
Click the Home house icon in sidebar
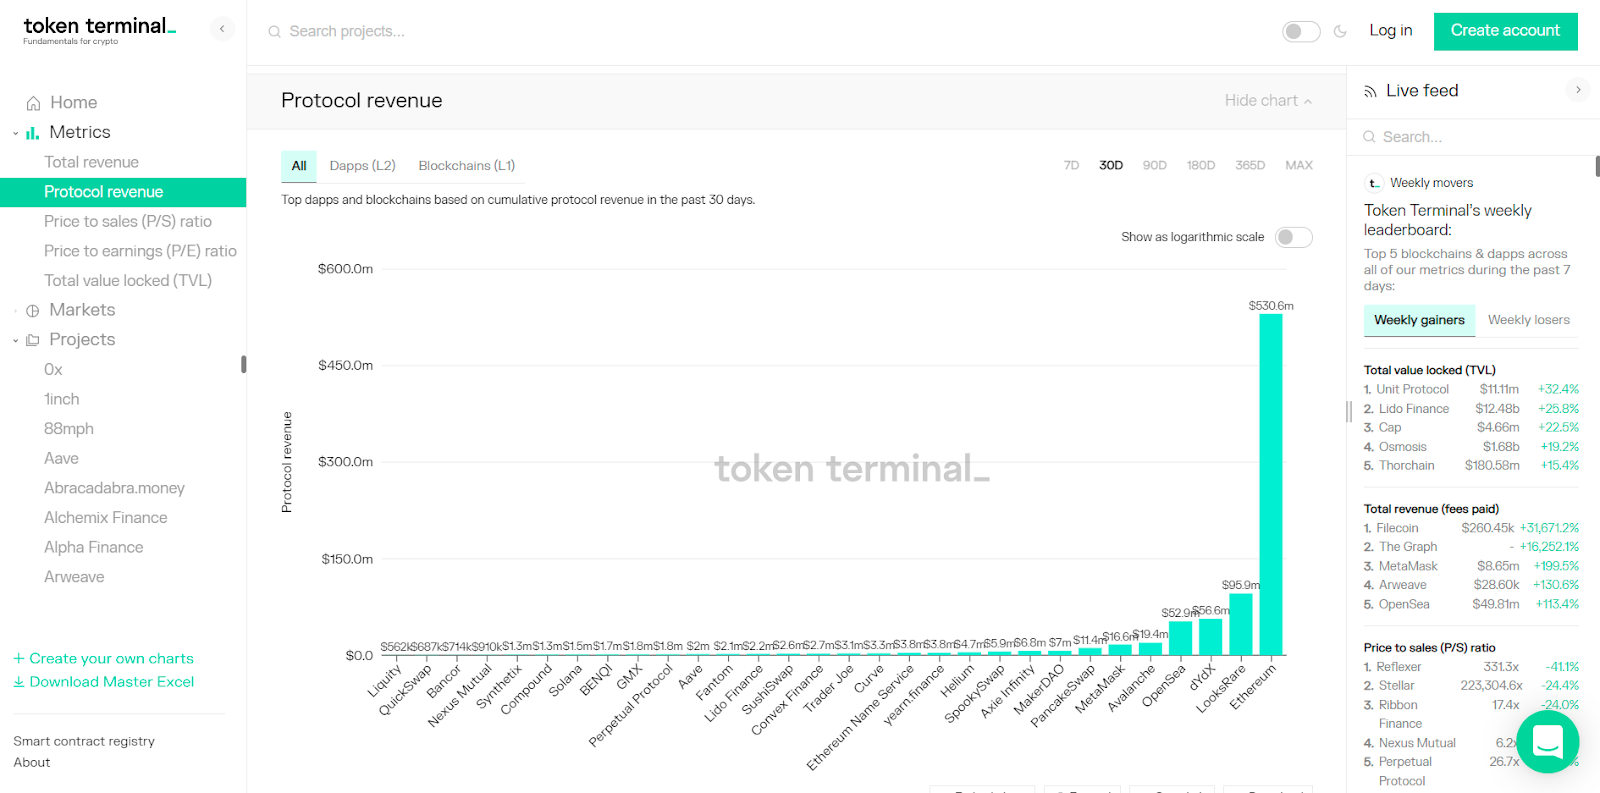tap(33, 103)
